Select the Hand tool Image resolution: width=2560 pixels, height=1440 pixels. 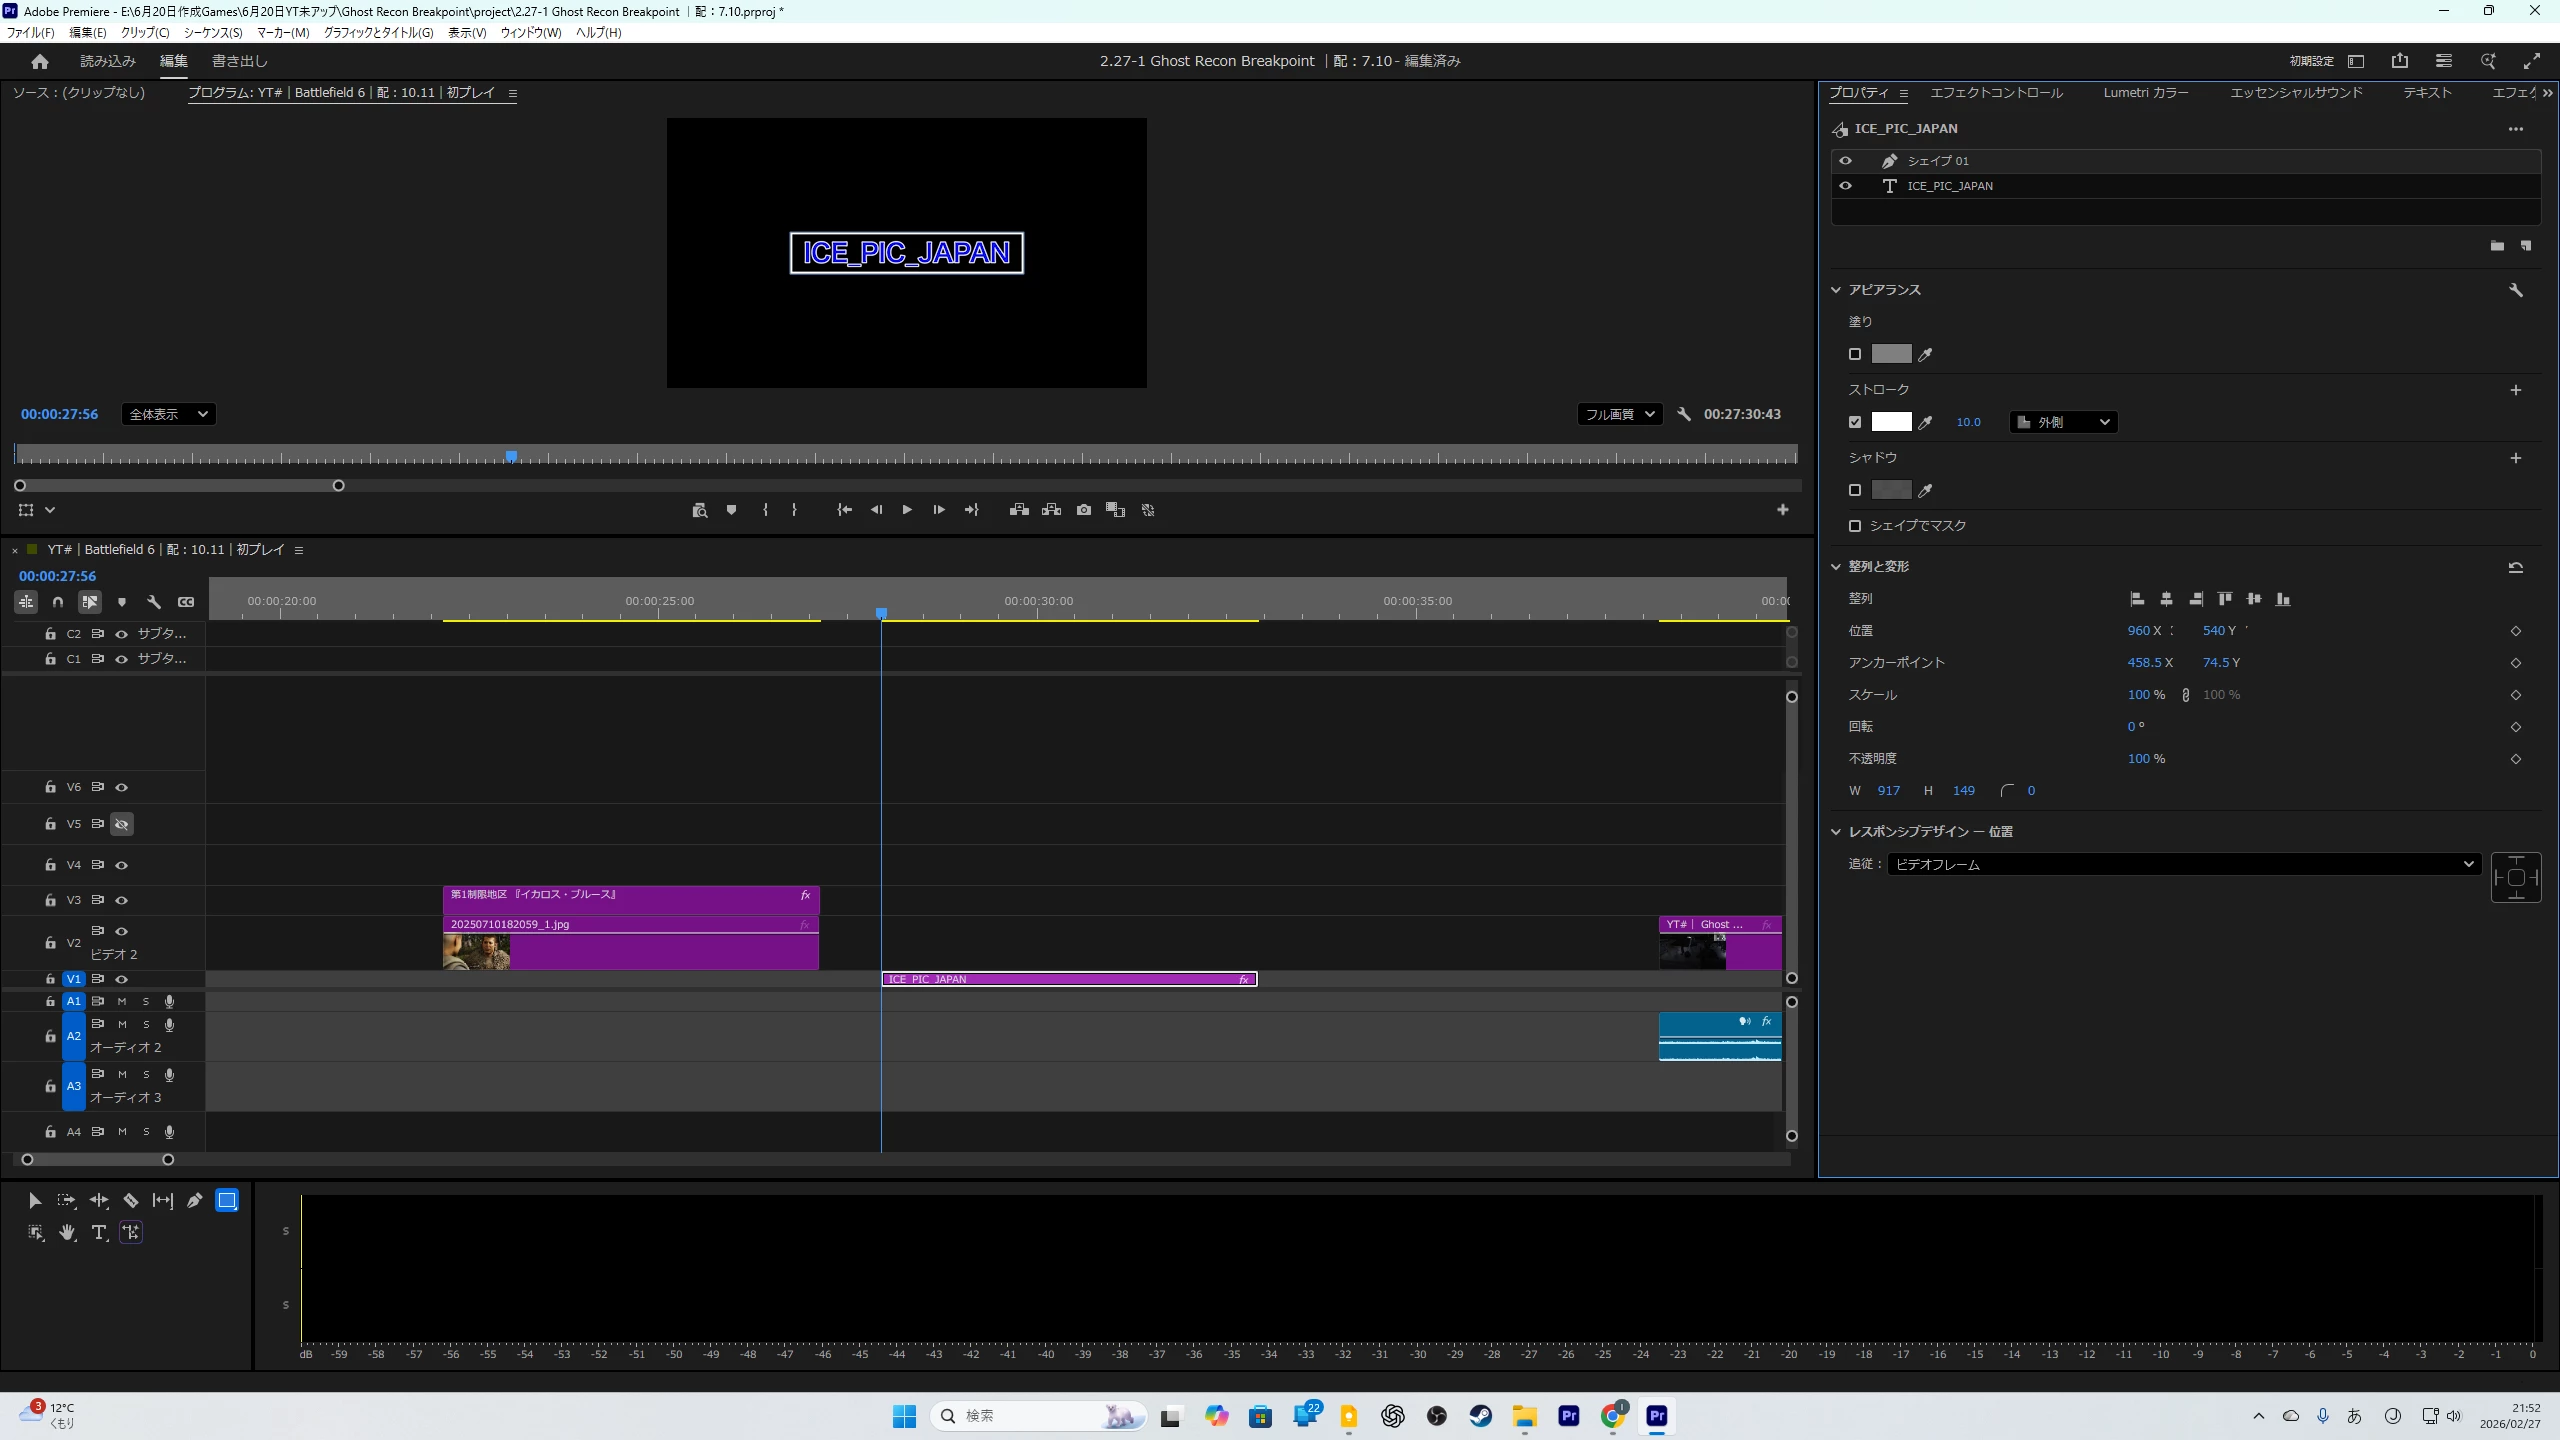(x=67, y=1232)
